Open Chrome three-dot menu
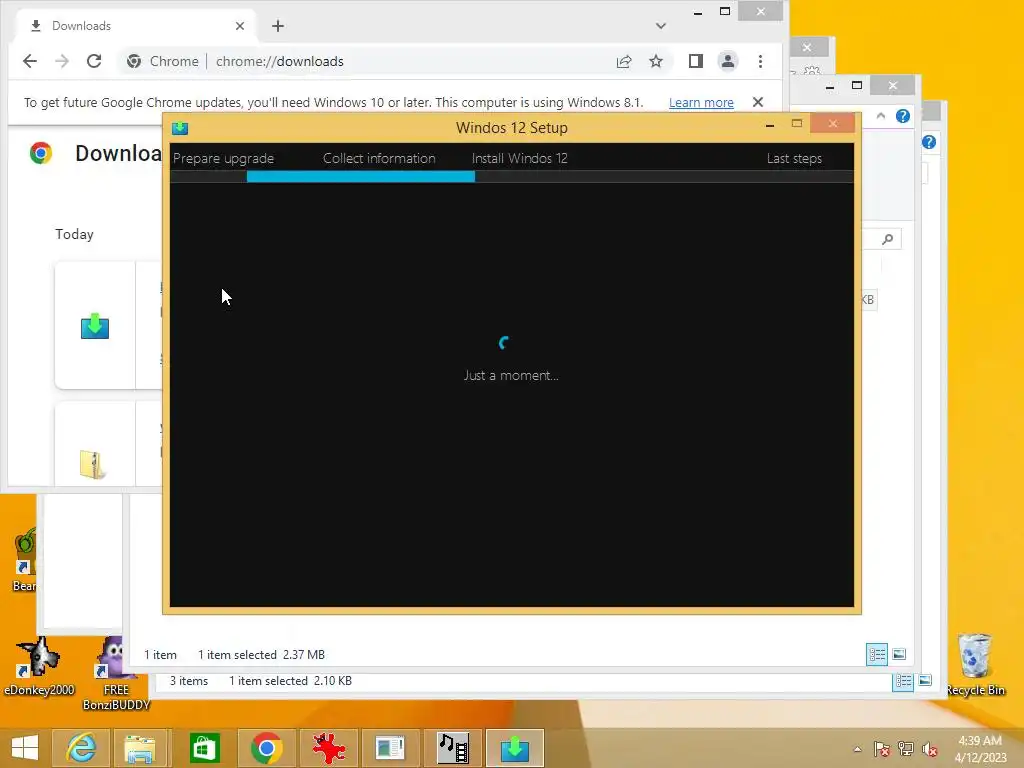The image size is (1024, 768). pos(760,61)
